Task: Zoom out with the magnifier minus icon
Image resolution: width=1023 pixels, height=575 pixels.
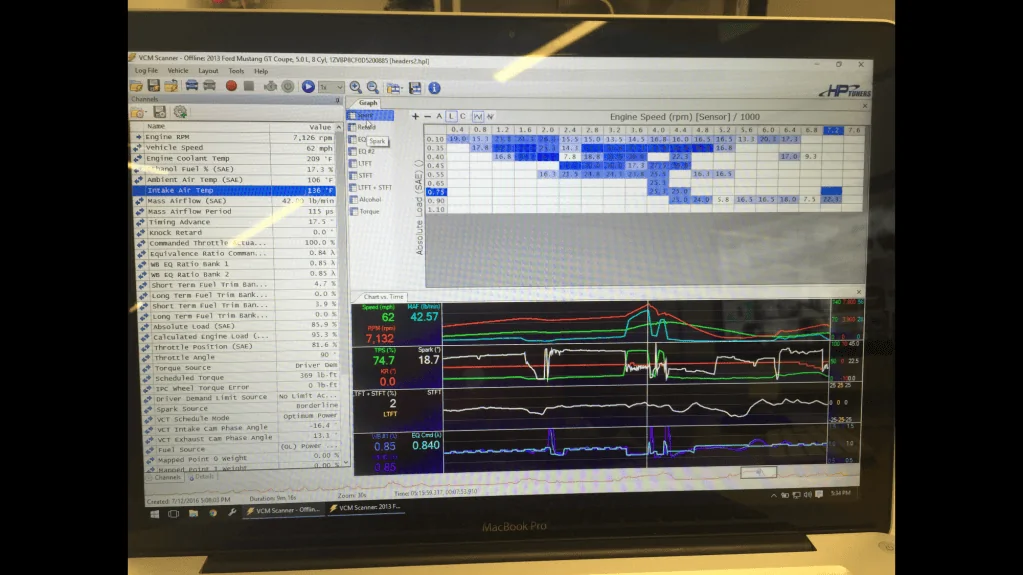Action: 373,87
